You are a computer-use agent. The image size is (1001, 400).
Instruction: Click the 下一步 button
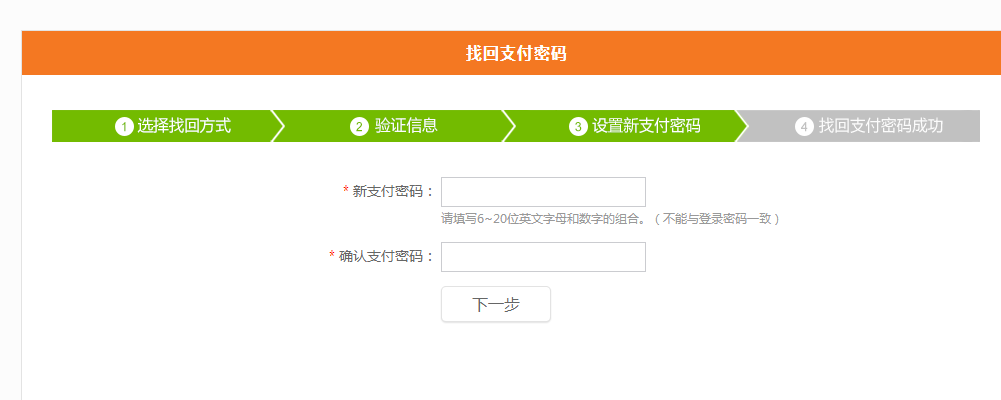point(495,304)
